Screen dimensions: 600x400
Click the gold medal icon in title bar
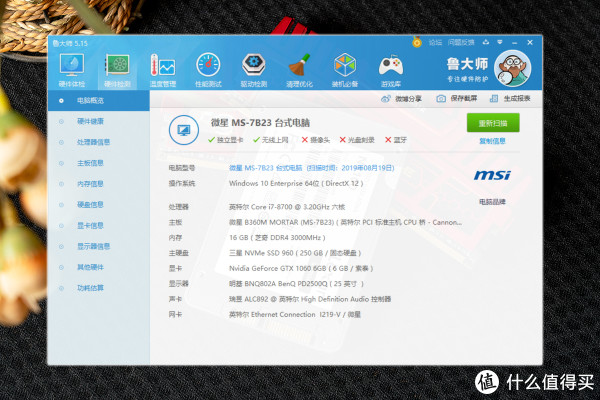pos(417,42)
